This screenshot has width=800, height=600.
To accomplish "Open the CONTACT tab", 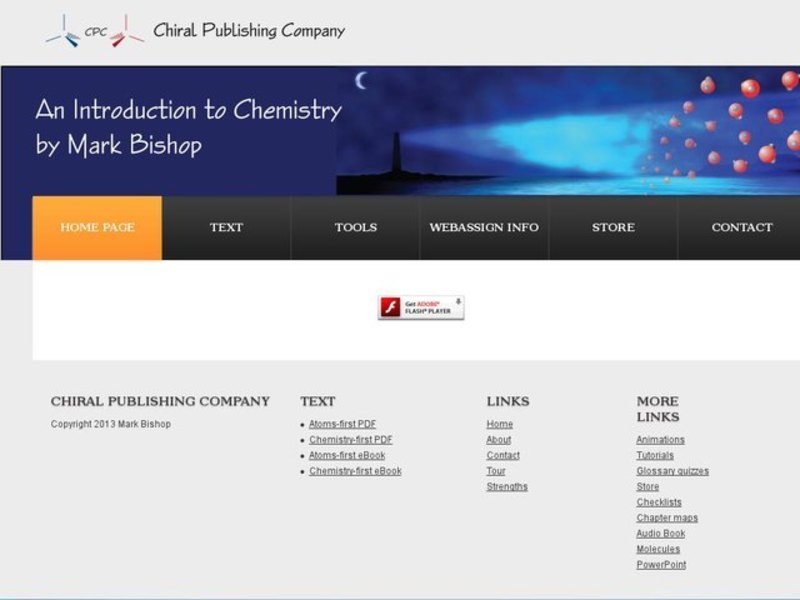I will pos(741,227).
